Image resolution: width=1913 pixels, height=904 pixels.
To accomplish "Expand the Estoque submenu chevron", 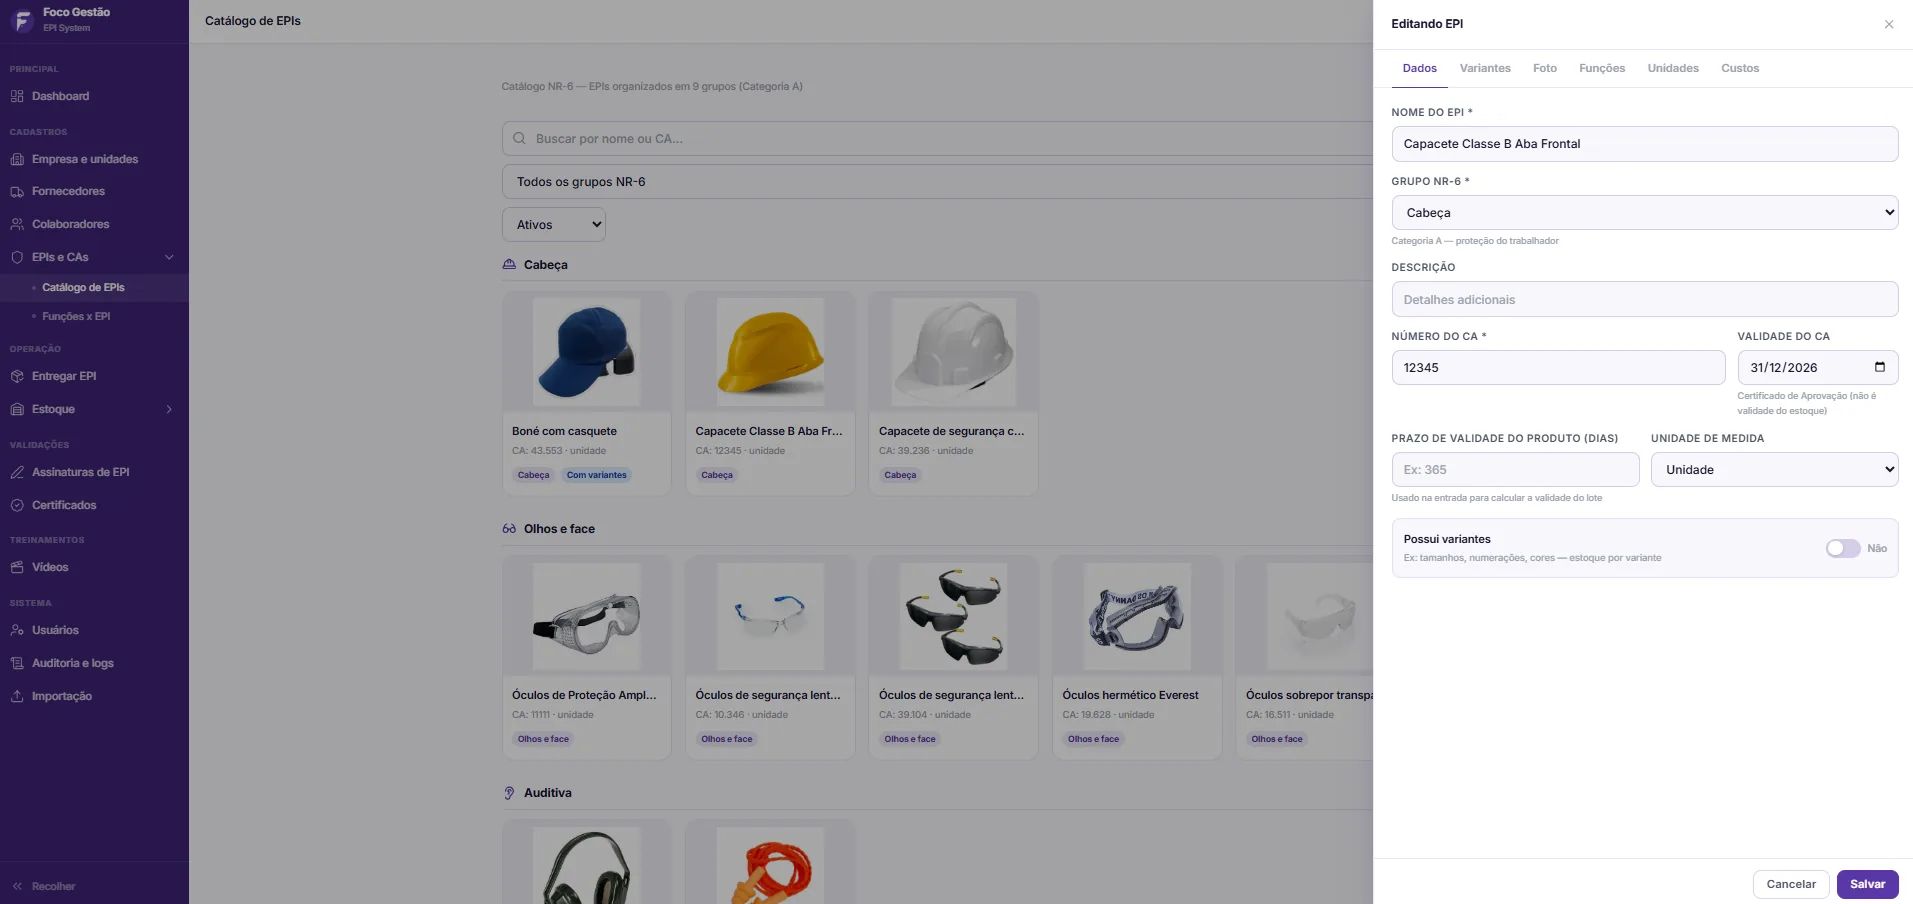I will 169,409.
